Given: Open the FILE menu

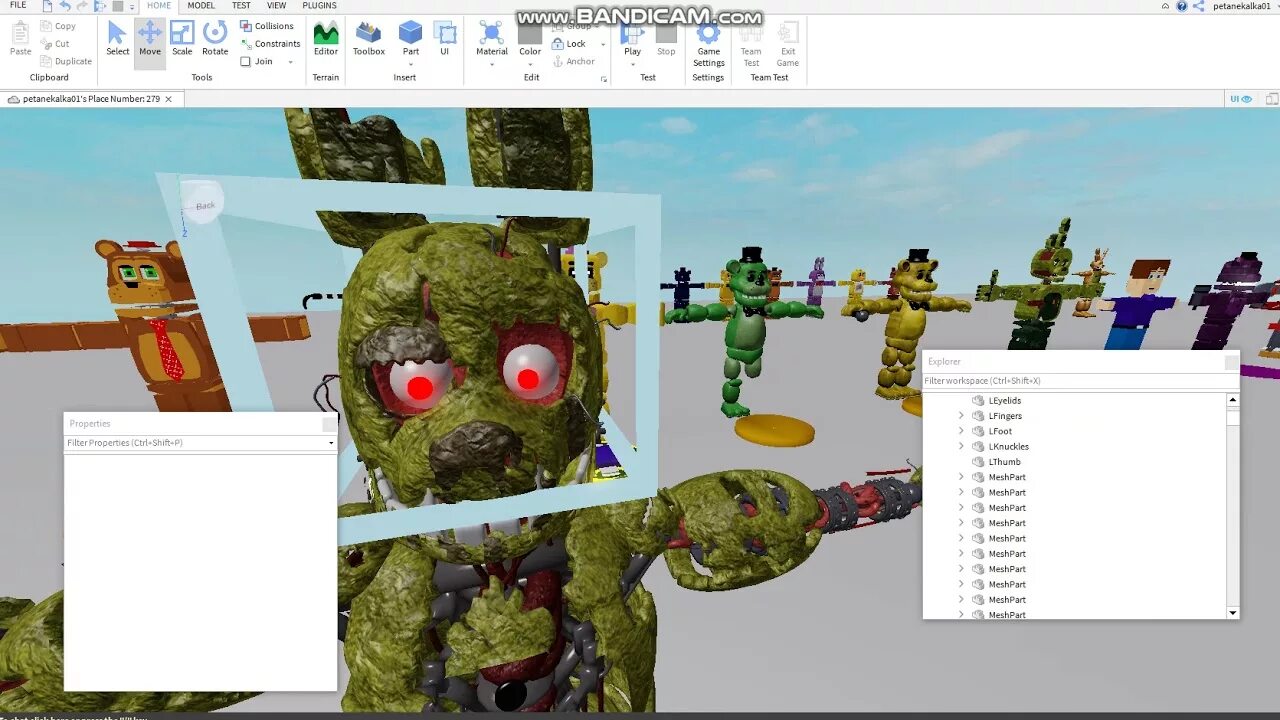Looking at the screenshot, I should click(18, 6).
